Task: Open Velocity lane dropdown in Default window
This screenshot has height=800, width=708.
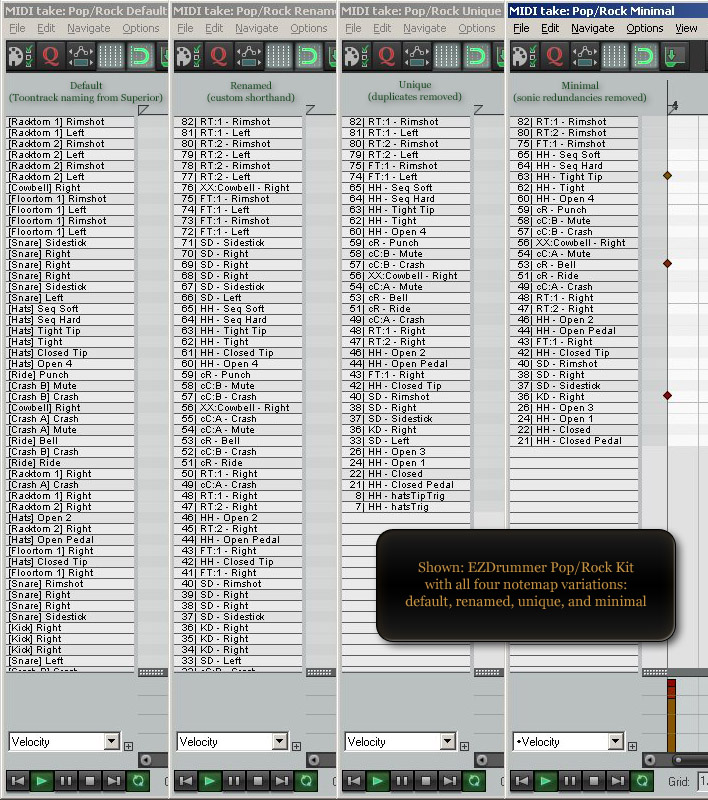Action: click(112, 741)
